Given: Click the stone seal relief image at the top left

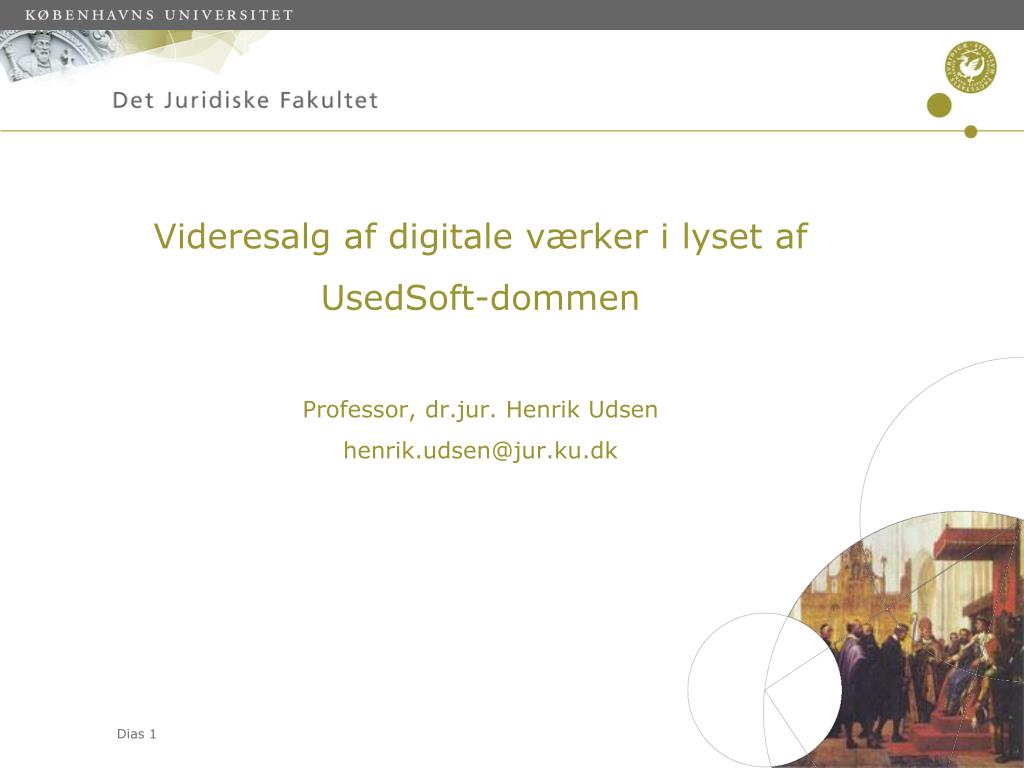Looking at the screenshot, I should pos(59,56).
